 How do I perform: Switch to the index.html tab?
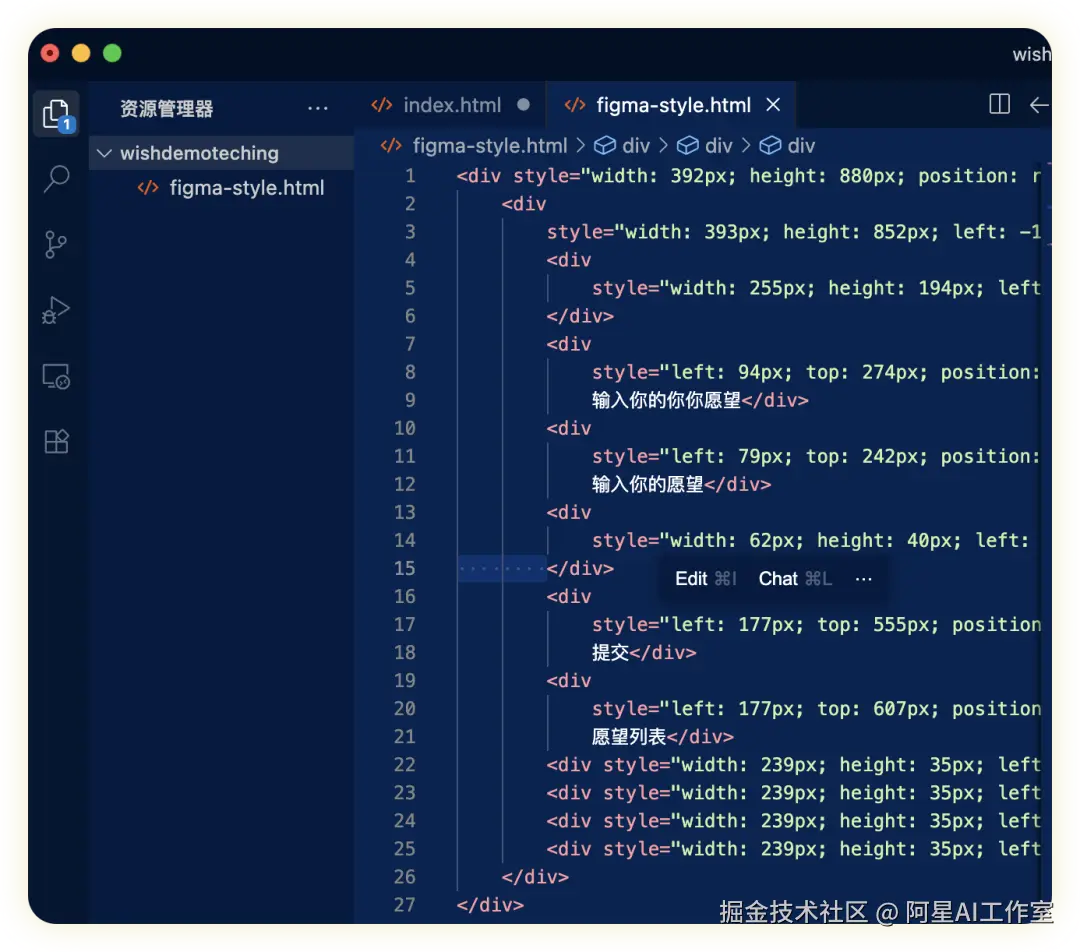[451, 105]
